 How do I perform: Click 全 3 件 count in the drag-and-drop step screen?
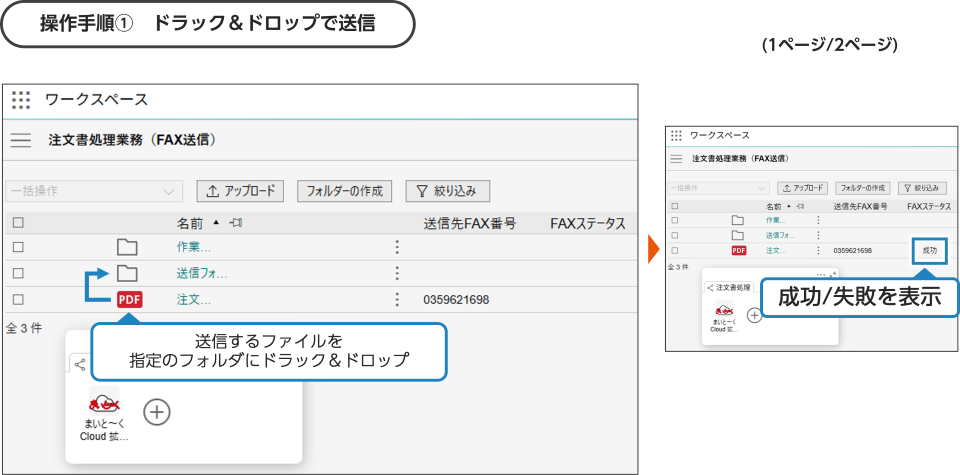[x=24, y=327]
